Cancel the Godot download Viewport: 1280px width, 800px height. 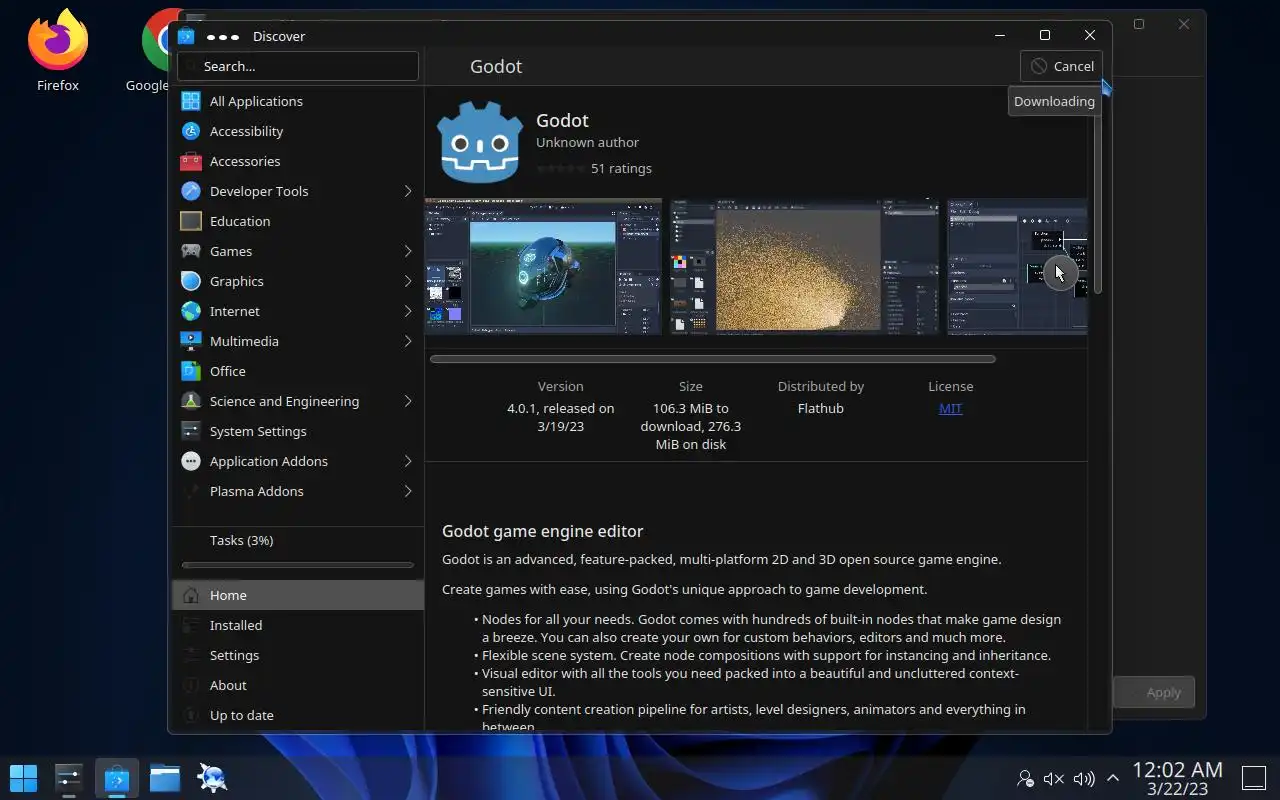[x=1061, y=66]
